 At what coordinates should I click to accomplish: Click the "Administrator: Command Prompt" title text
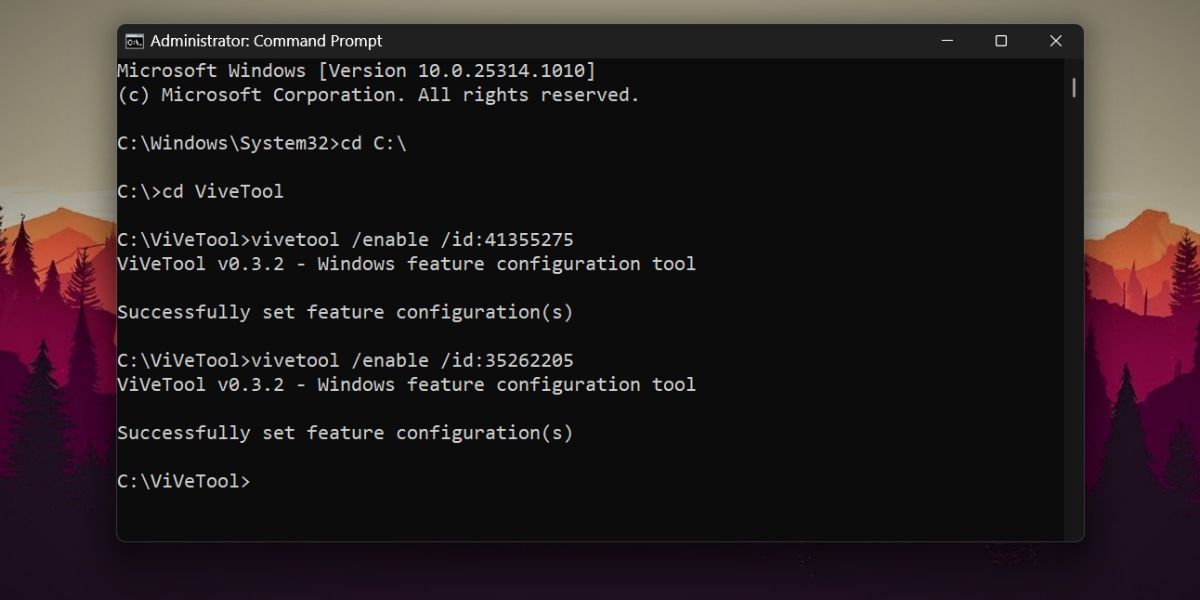pos(266,41)
